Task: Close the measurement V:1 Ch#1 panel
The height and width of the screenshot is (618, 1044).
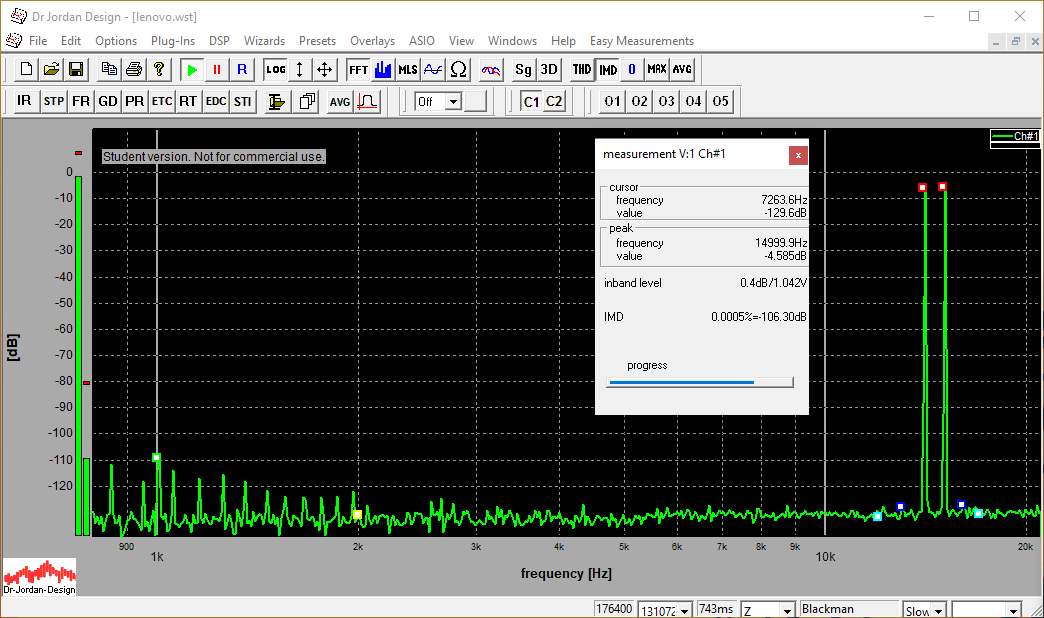Action: 798,155
